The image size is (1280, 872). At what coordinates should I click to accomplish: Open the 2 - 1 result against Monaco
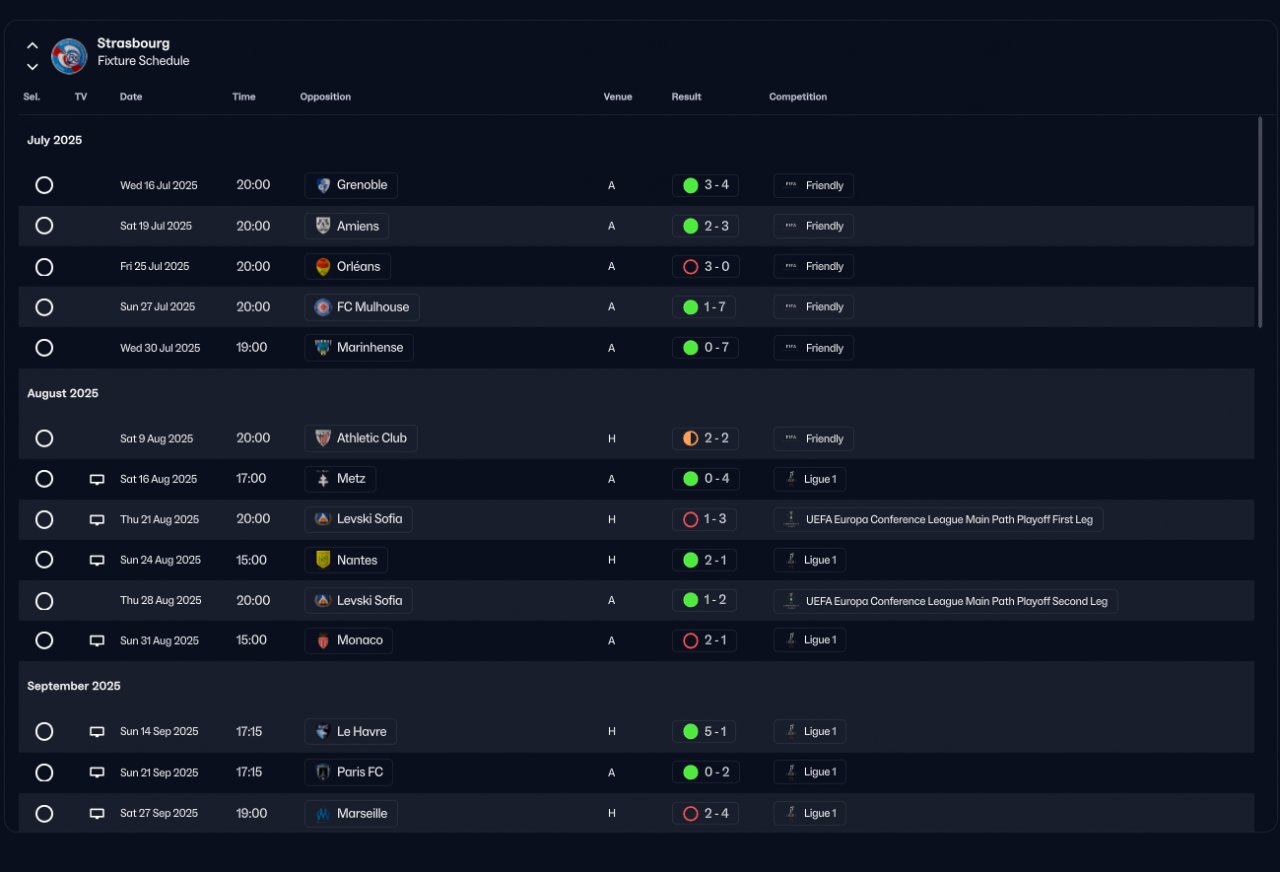705,641
